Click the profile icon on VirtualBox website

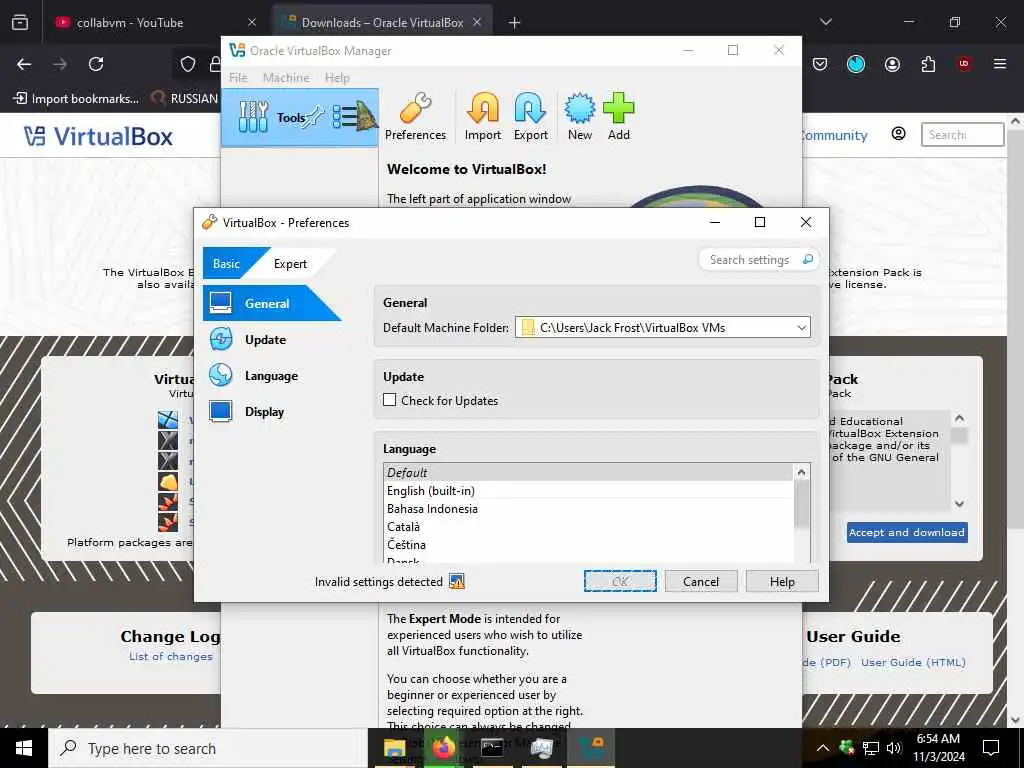(x=899, y=134)
